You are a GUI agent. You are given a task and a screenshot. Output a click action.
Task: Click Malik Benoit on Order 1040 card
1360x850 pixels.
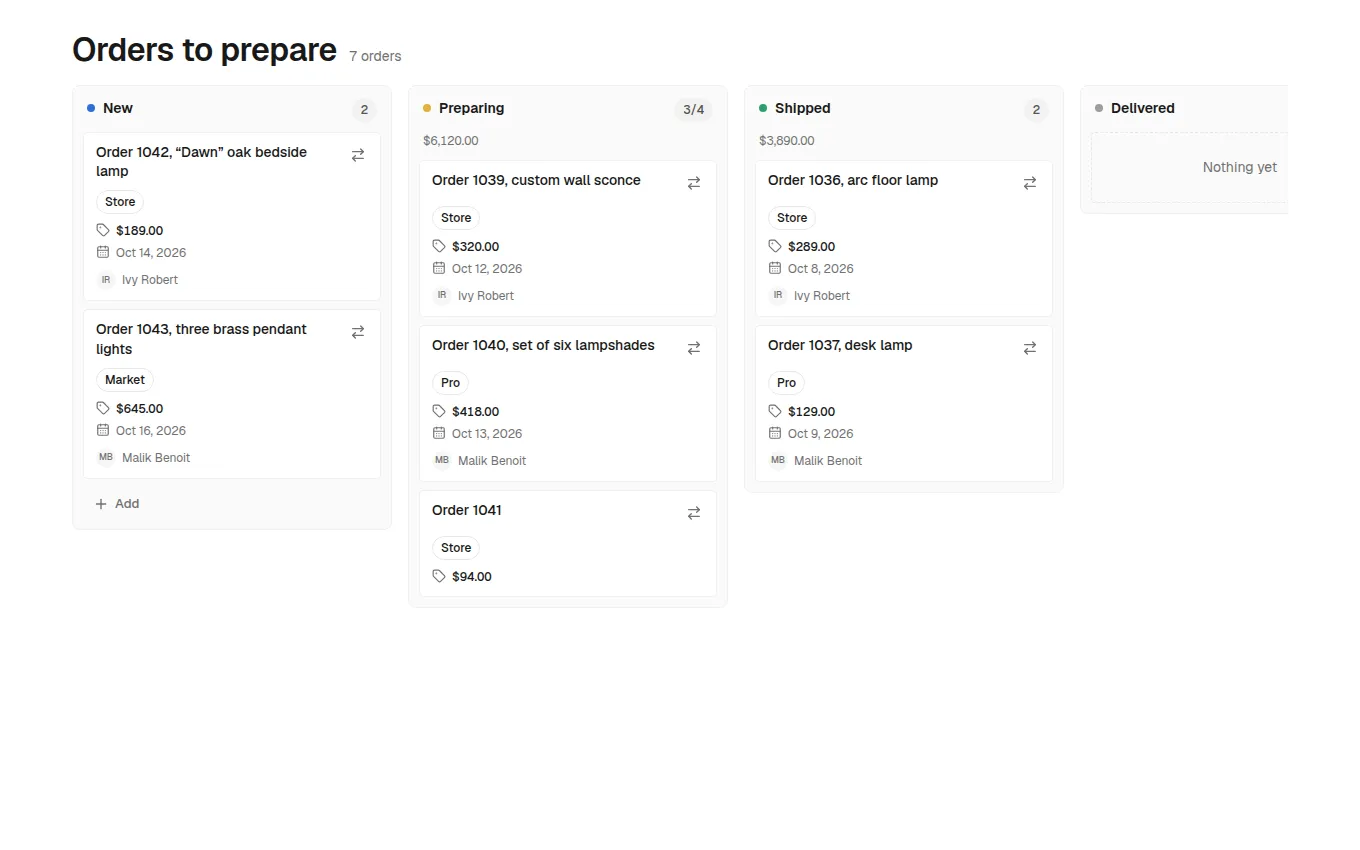(492, 461)
